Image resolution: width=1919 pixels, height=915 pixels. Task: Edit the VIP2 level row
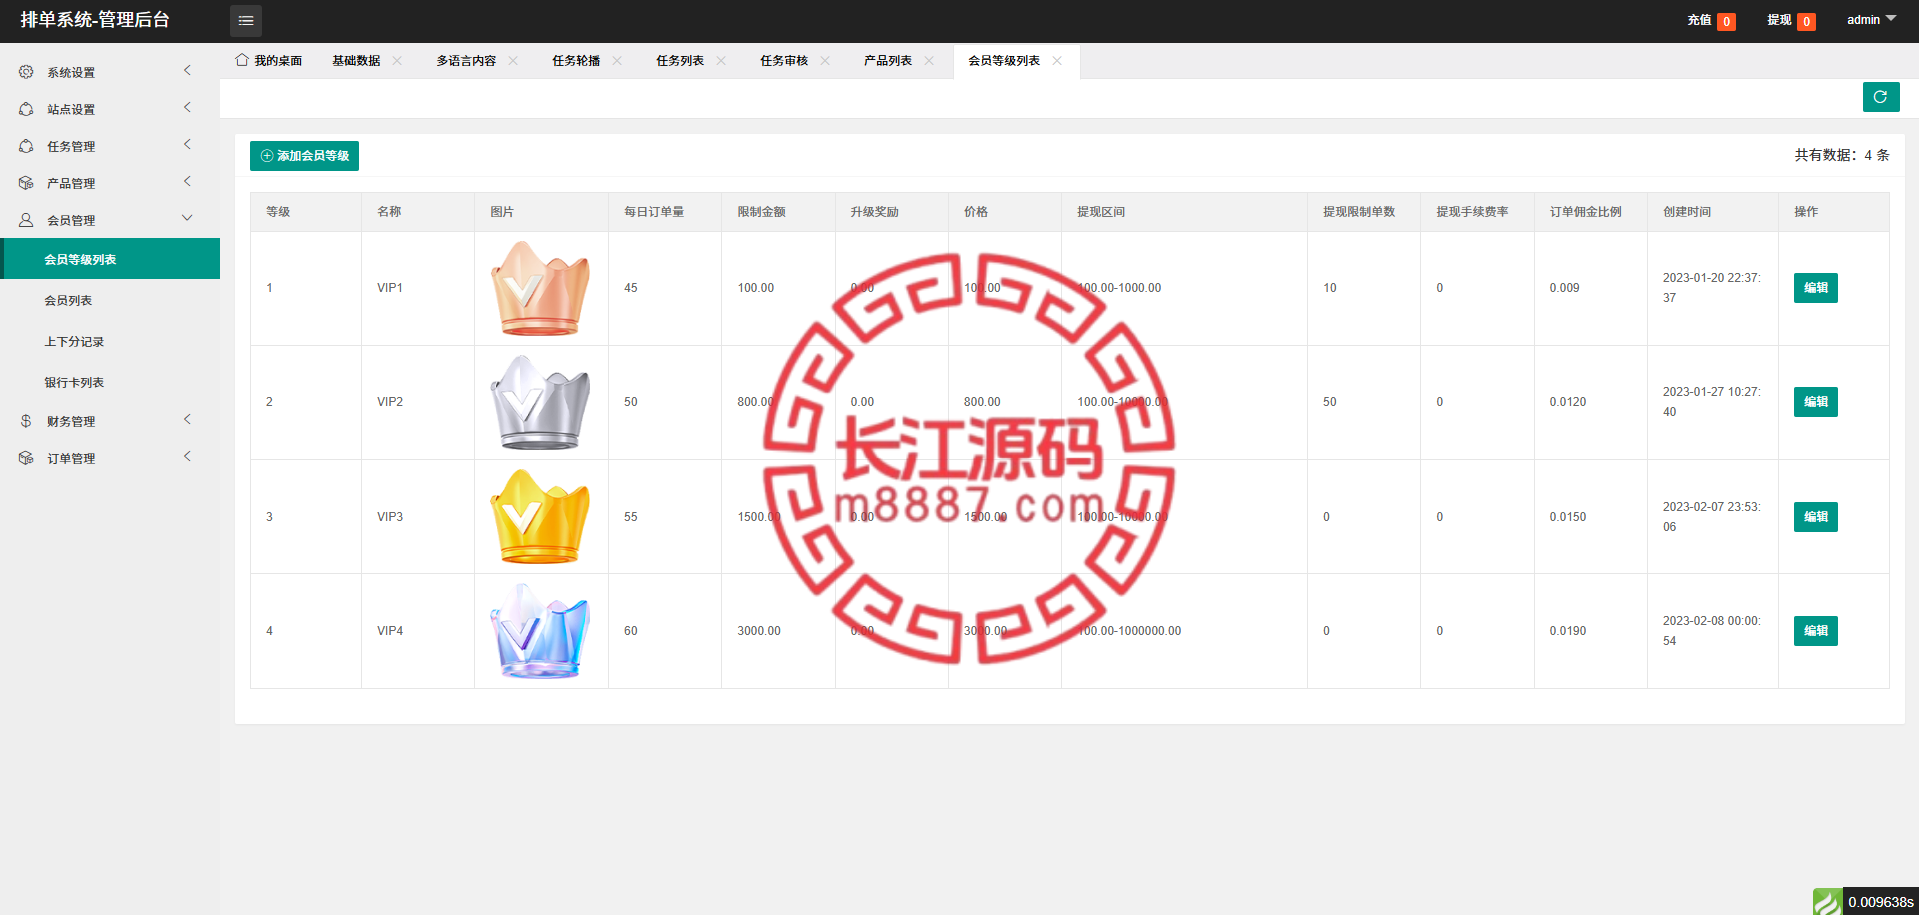click(x=1816, y=402)
